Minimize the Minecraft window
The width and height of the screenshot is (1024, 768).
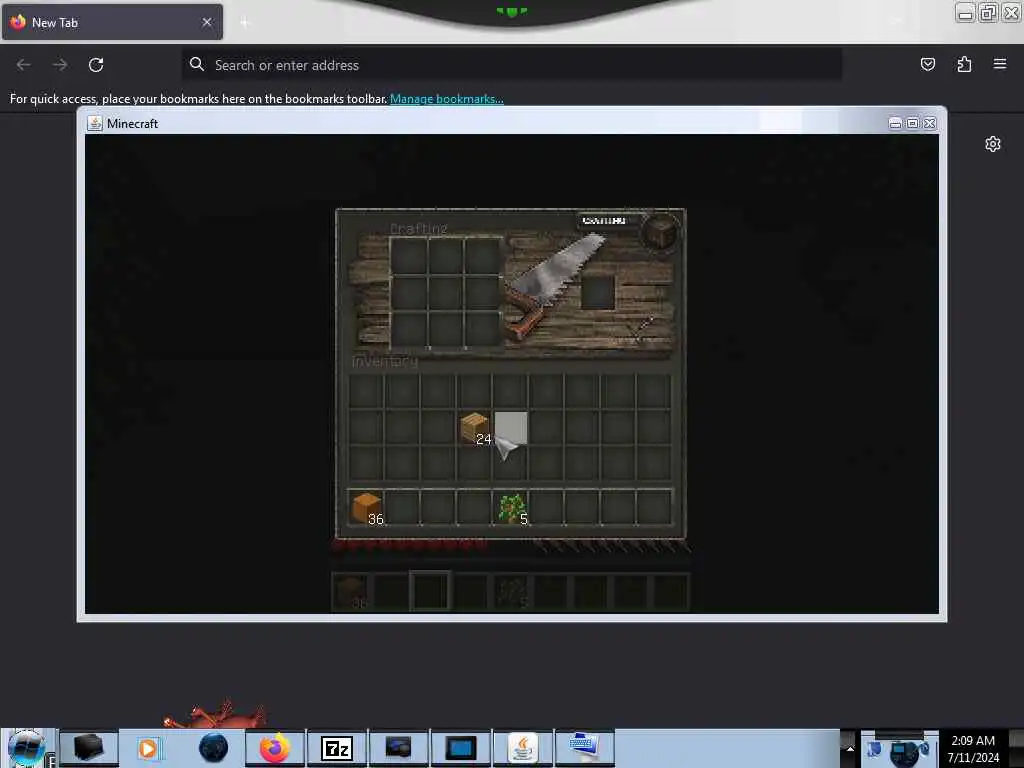coord(895,123)
